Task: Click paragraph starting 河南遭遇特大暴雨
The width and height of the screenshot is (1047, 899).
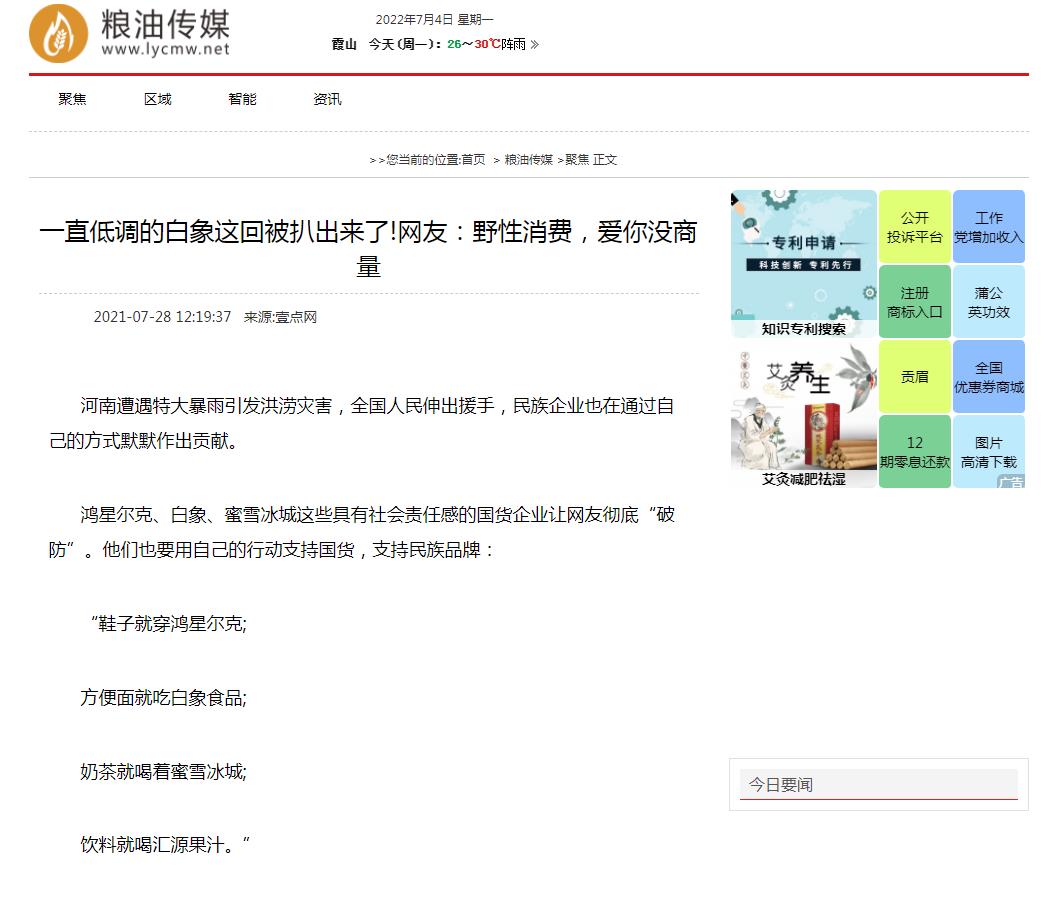Action: point(361,423)
